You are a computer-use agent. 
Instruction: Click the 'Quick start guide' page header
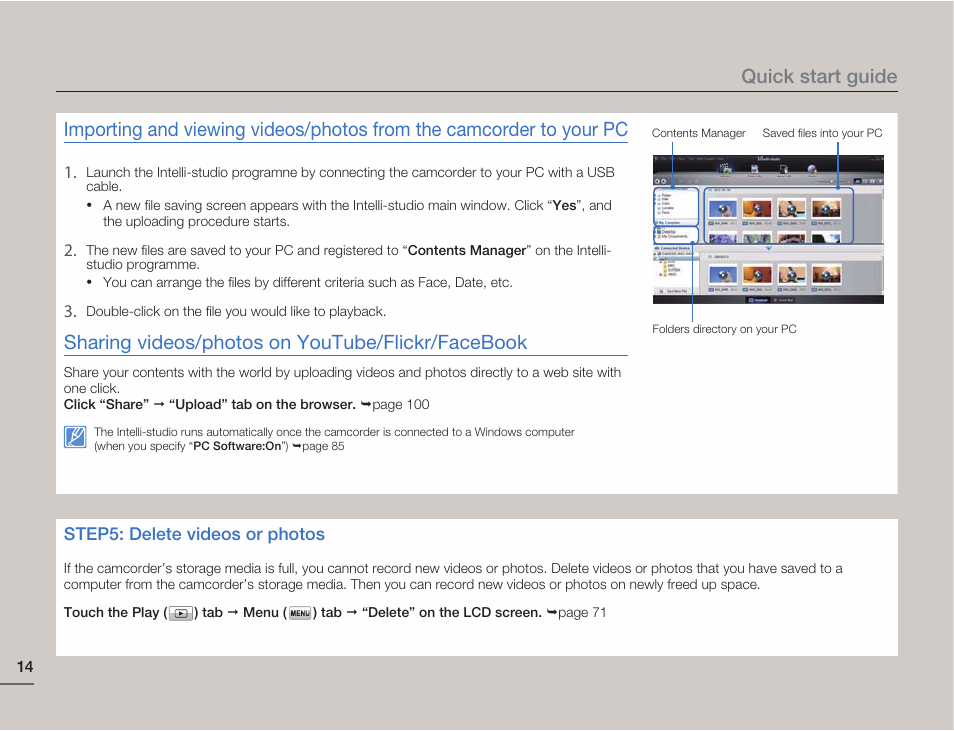click(819, 76)
